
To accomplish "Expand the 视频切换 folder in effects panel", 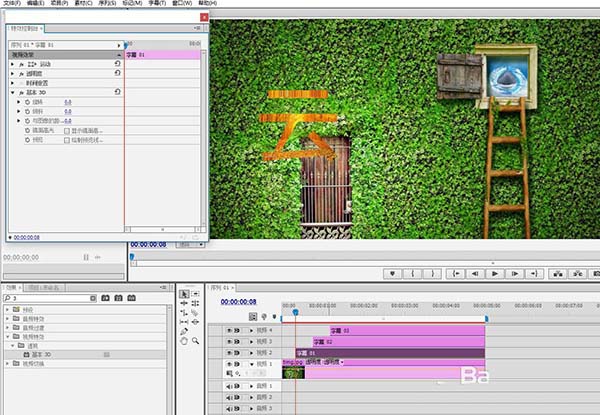I will pyautogui.click(x=8, y=363).
